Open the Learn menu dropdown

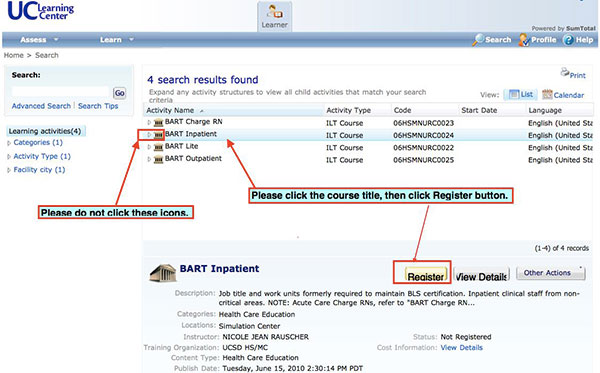117,40
